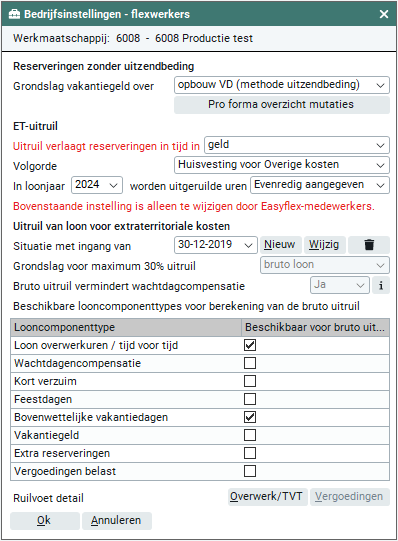398x541 pixels.
Task: Enable Vergoedingen belast checkbox
Action: [250, 471]
